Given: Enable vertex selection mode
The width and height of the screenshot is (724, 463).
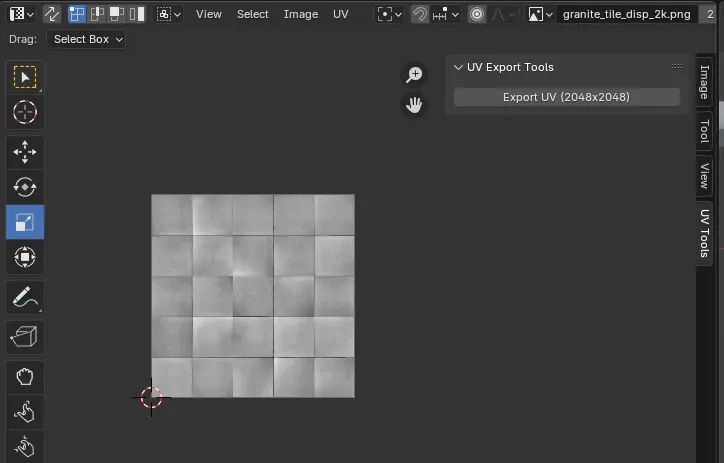Looking at the screenshot, I should click(77, 14).
